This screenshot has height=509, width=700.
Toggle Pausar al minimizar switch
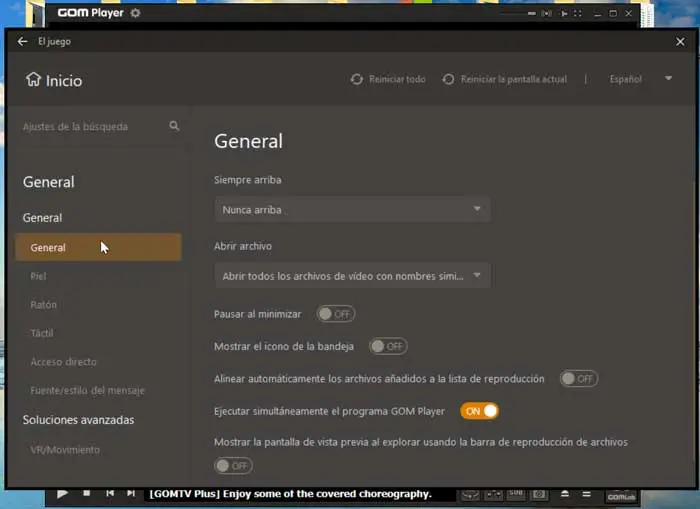point(336,314)
